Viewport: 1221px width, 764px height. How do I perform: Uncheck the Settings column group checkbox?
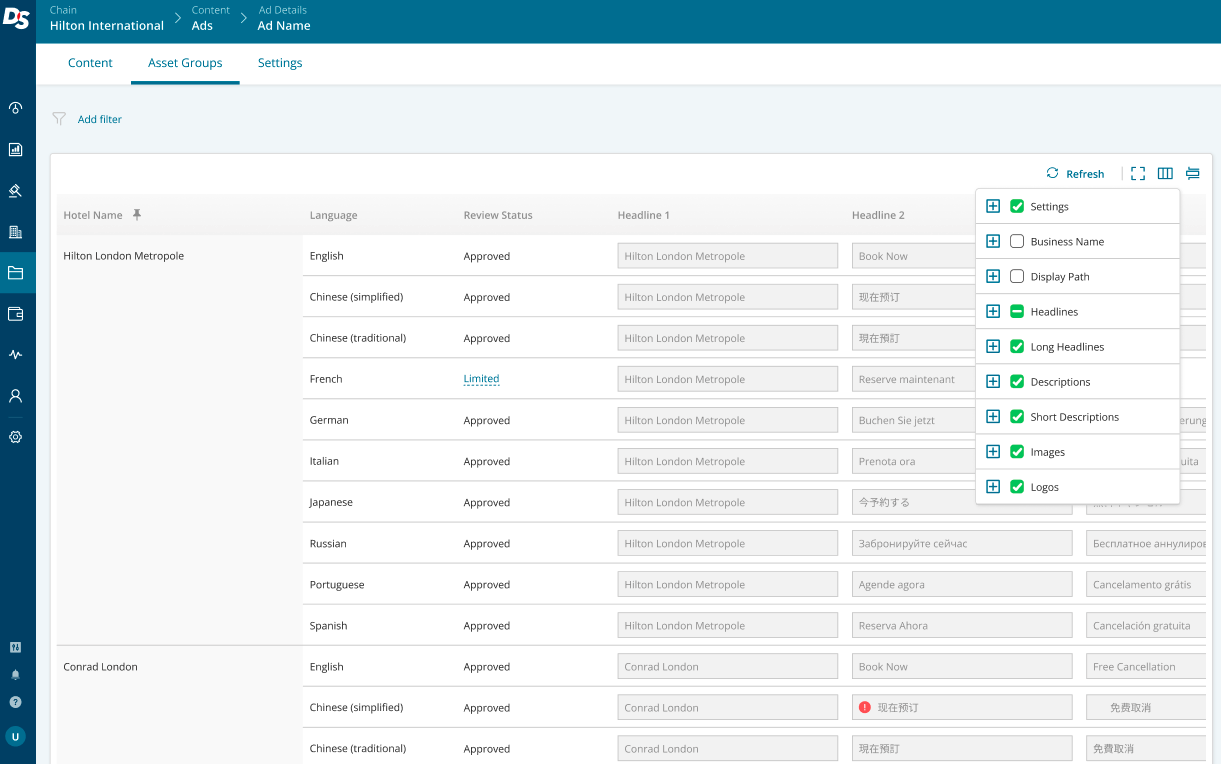(x=1017, y=206)
